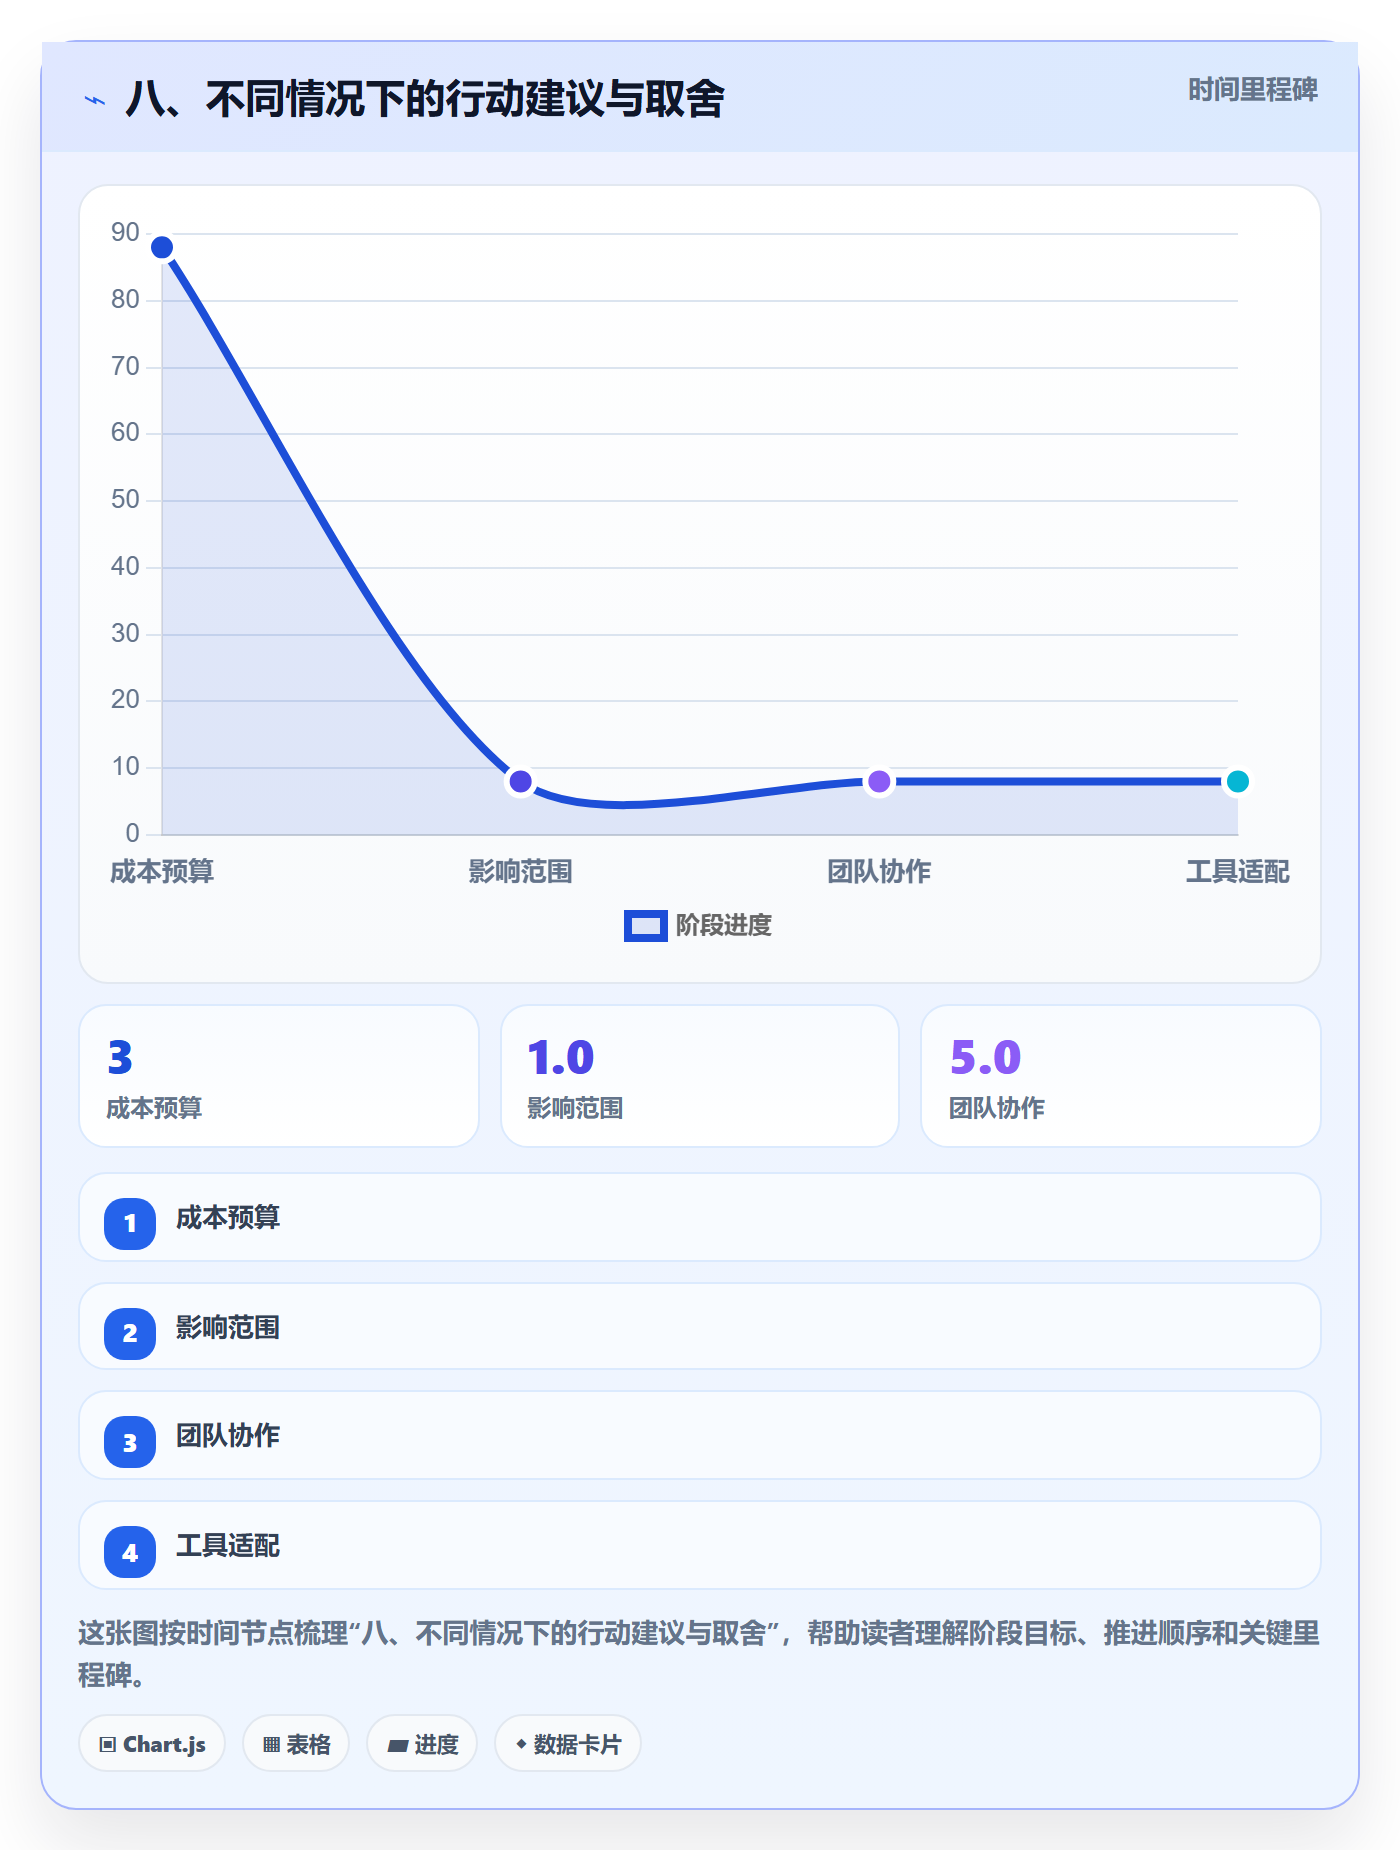1400x1850 pixels.
Task: Click the 进度 tag
Action: pyautogui.click(x=422, y=1744)
